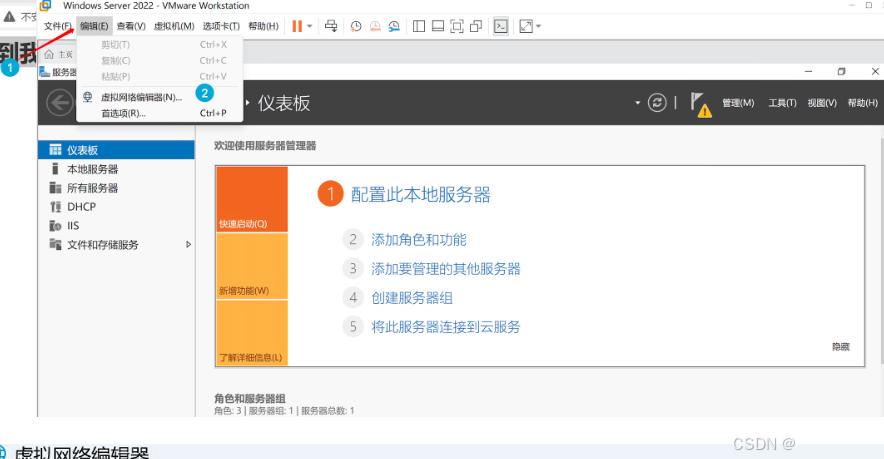Screen dimensions: 884x459
Task: Select 文件和存储服务 in the sidebar
Action: (x=116, y=245)
